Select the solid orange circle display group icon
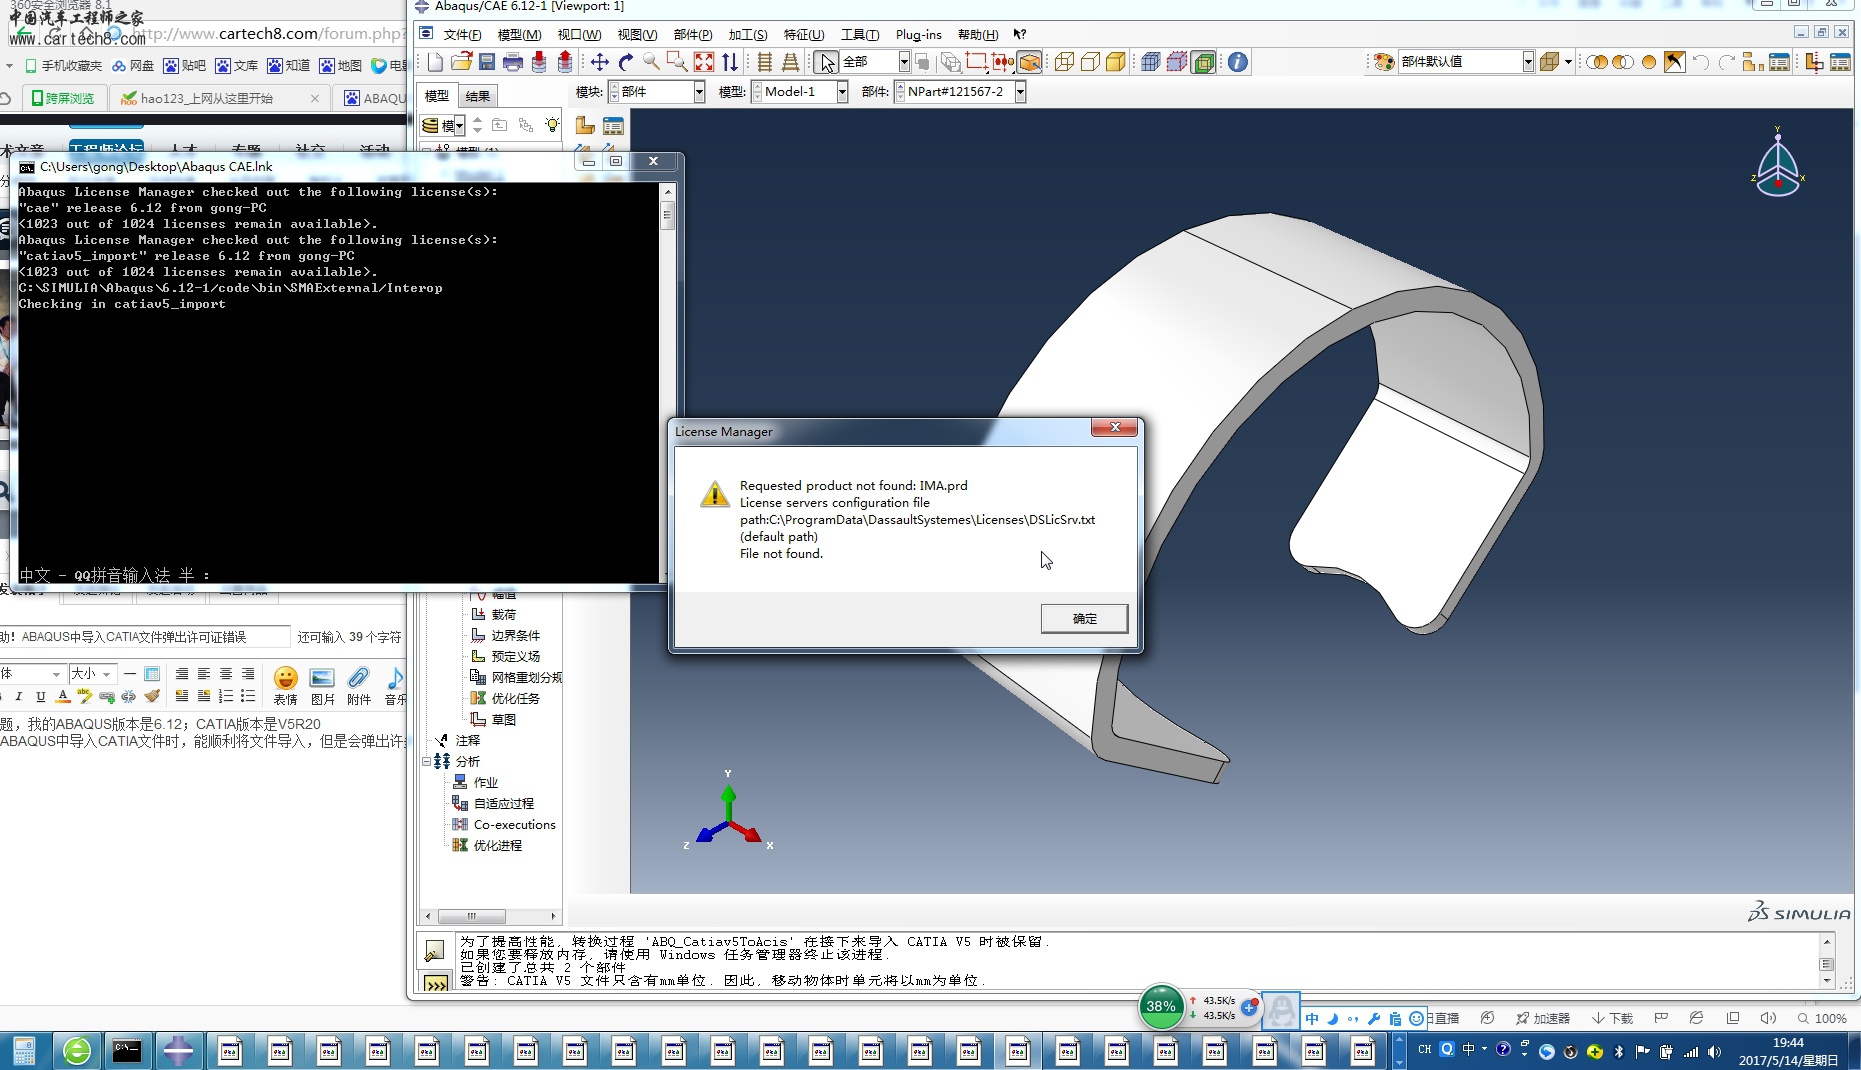The image size is (1861, 1070). click(1649, 62)
